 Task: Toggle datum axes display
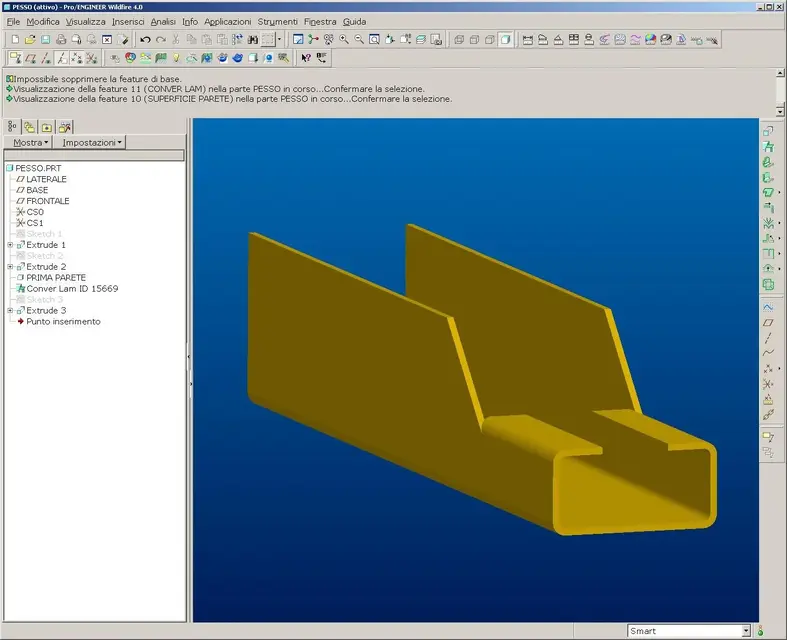tap(46, 58)
